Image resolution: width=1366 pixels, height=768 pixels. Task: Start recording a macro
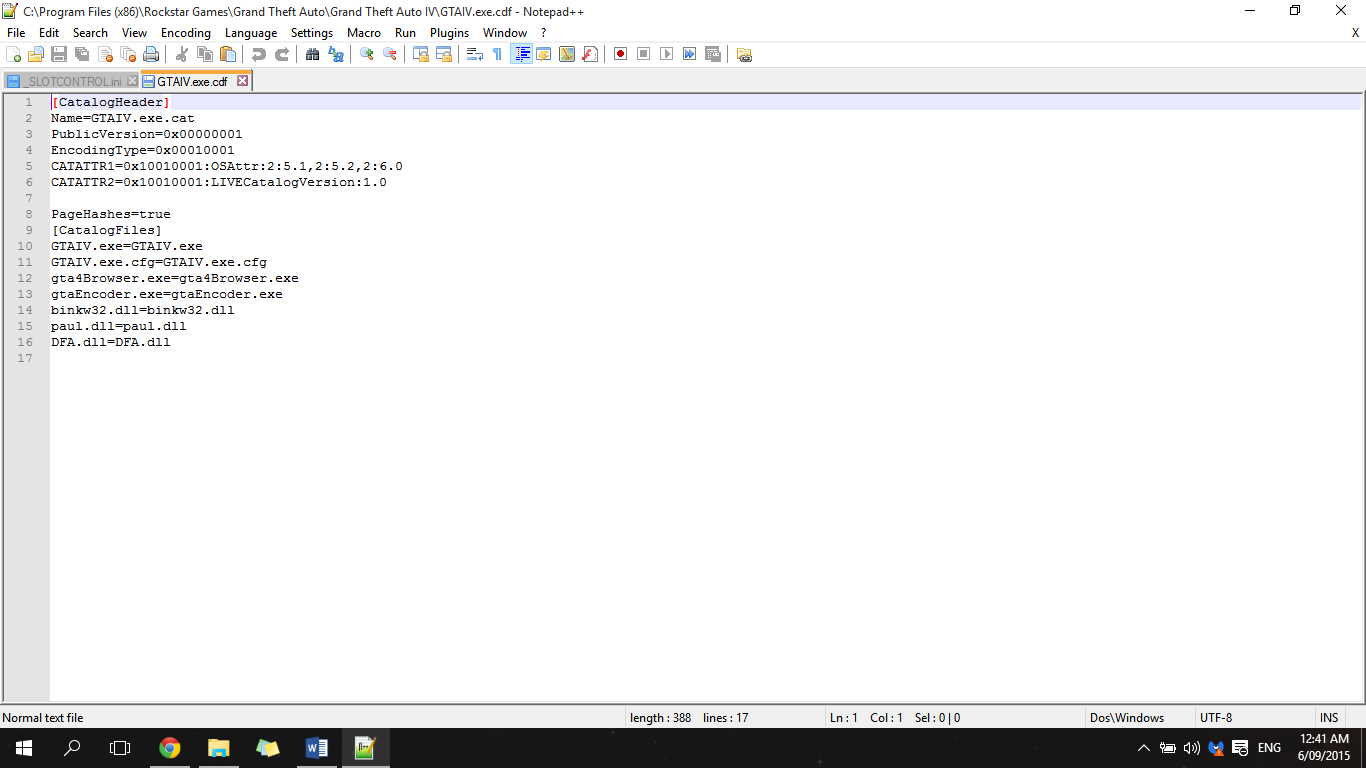621,54
